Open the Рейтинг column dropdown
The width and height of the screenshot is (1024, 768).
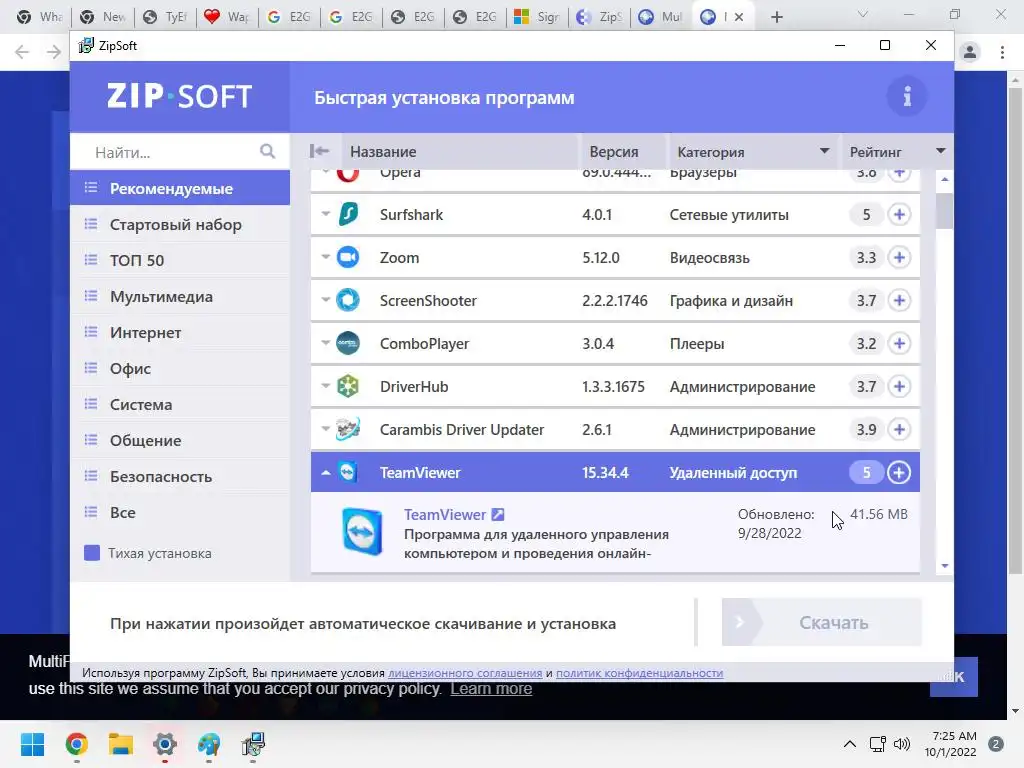(940, 151)
